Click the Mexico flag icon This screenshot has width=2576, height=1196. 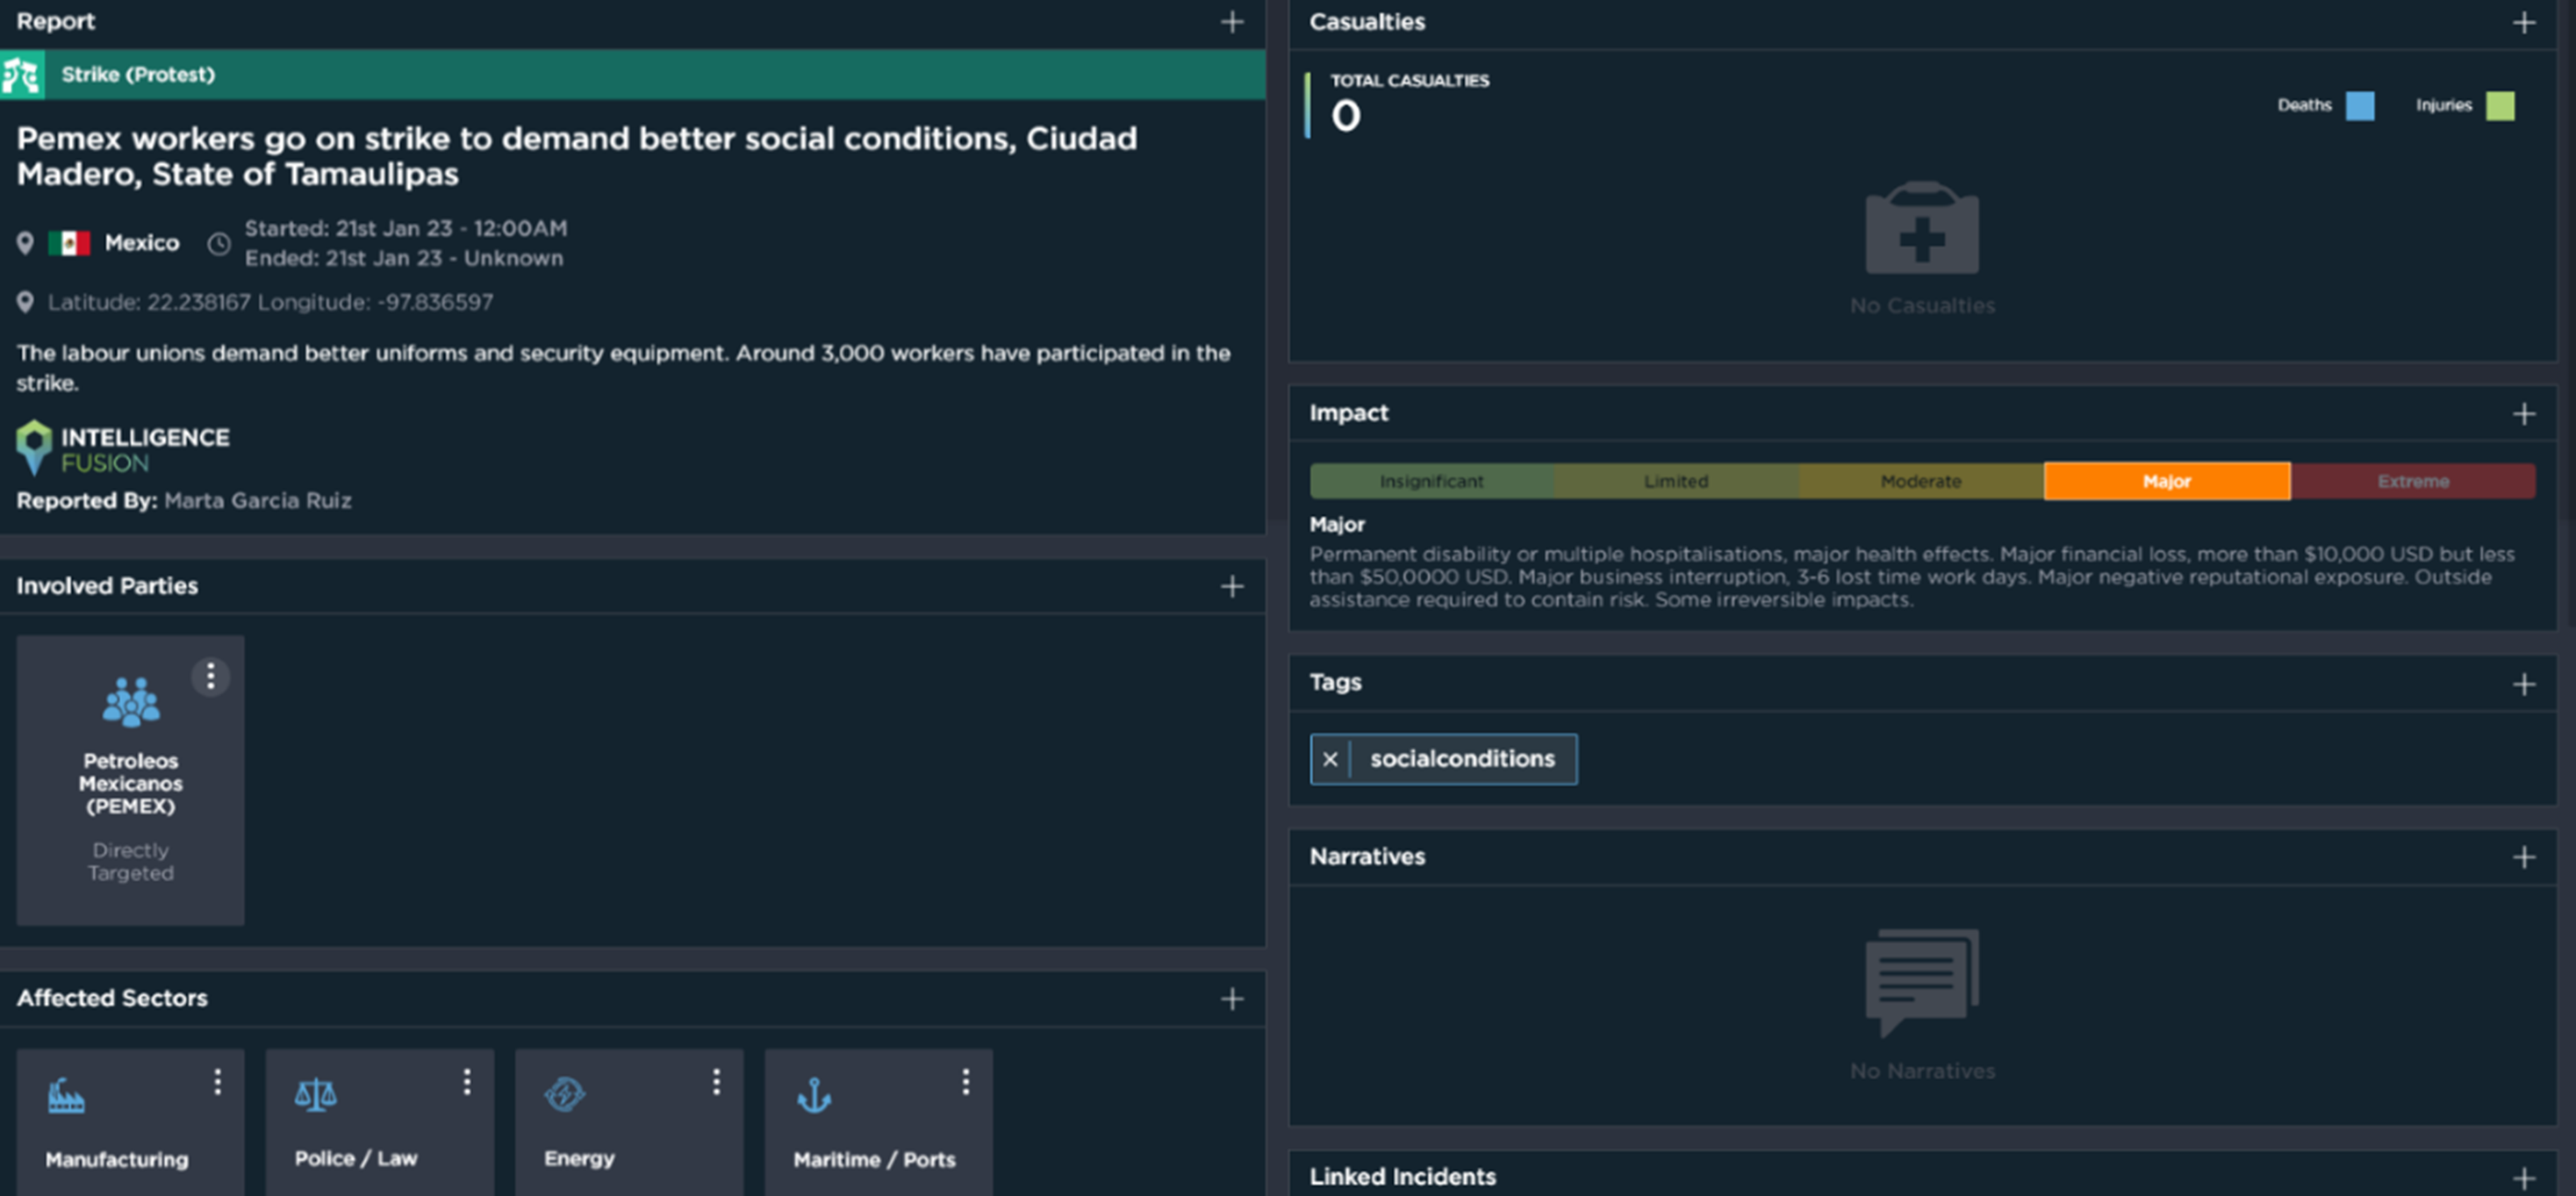[69, 243]
